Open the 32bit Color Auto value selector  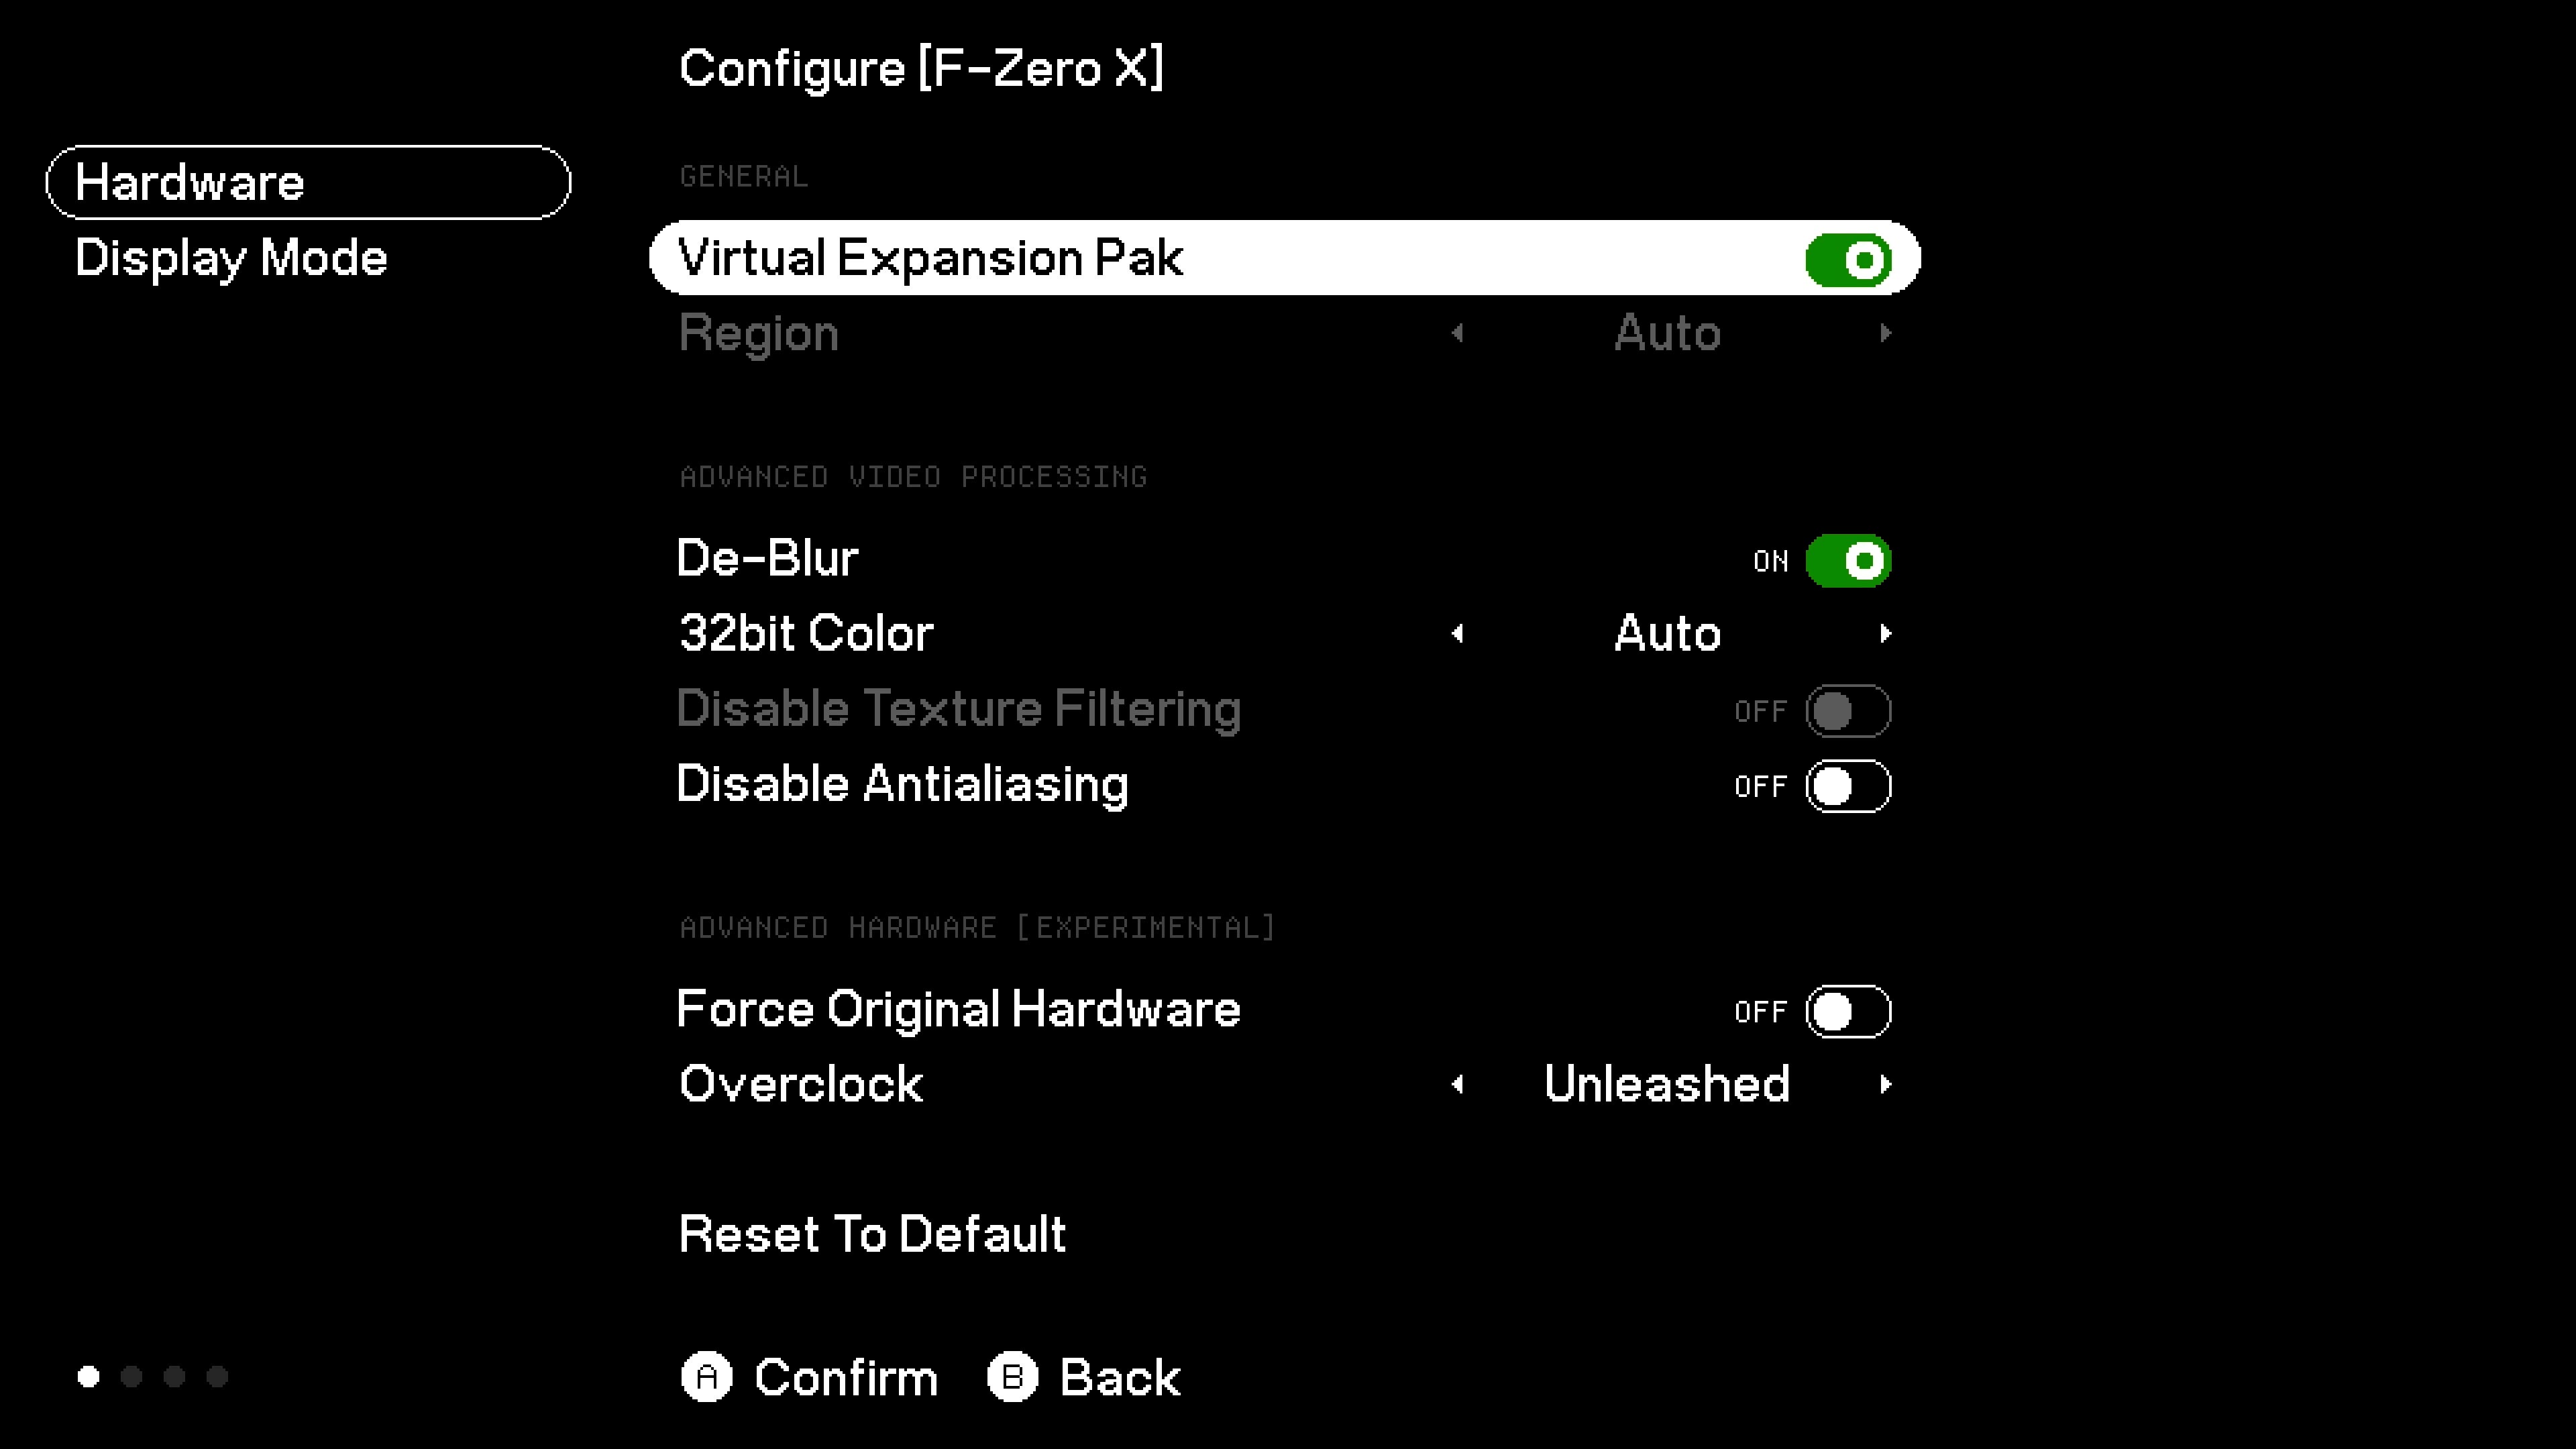pos(1667,634)
